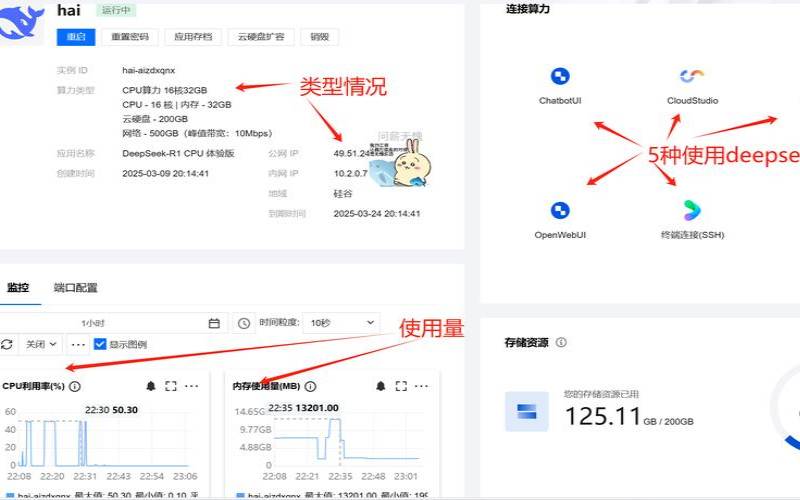The image size is (800, 500).
Task: Click the 应用存档 button
Action: tap(193, 37)
